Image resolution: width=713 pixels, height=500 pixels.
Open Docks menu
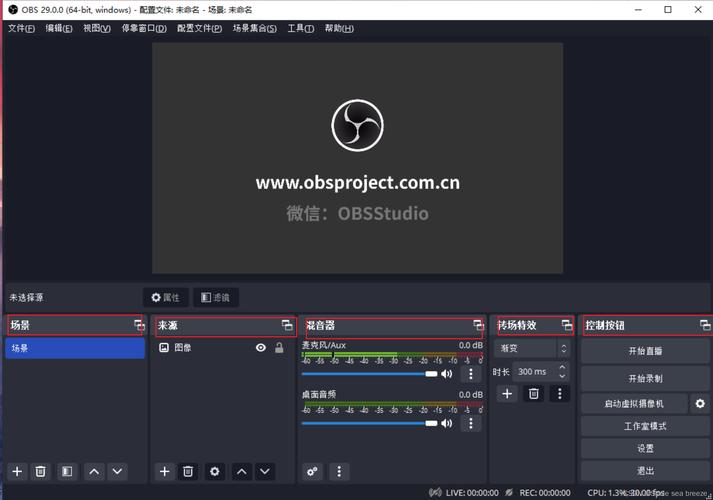pyautogui.click(x=144, y=28)
